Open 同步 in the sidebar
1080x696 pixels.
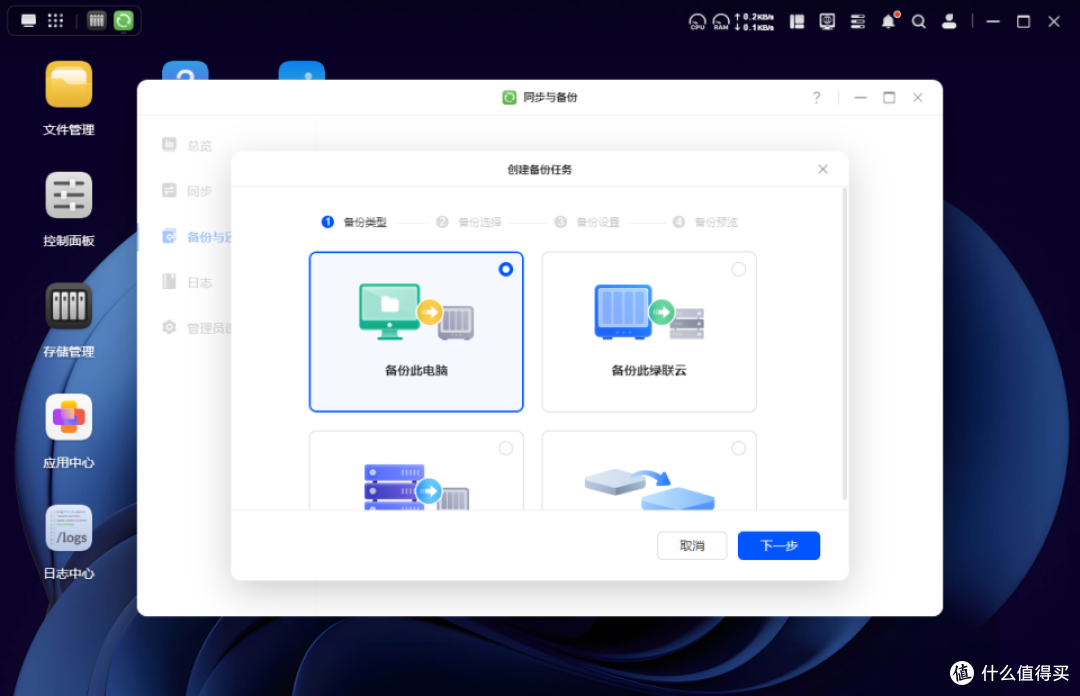pos(187,191)
